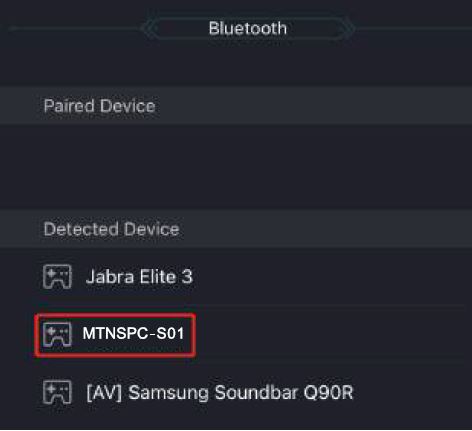This screenshot has width=472, height=431.
Task: Click the left chevron ornament of Bluetooth title
Action: (x=149, y=28)
